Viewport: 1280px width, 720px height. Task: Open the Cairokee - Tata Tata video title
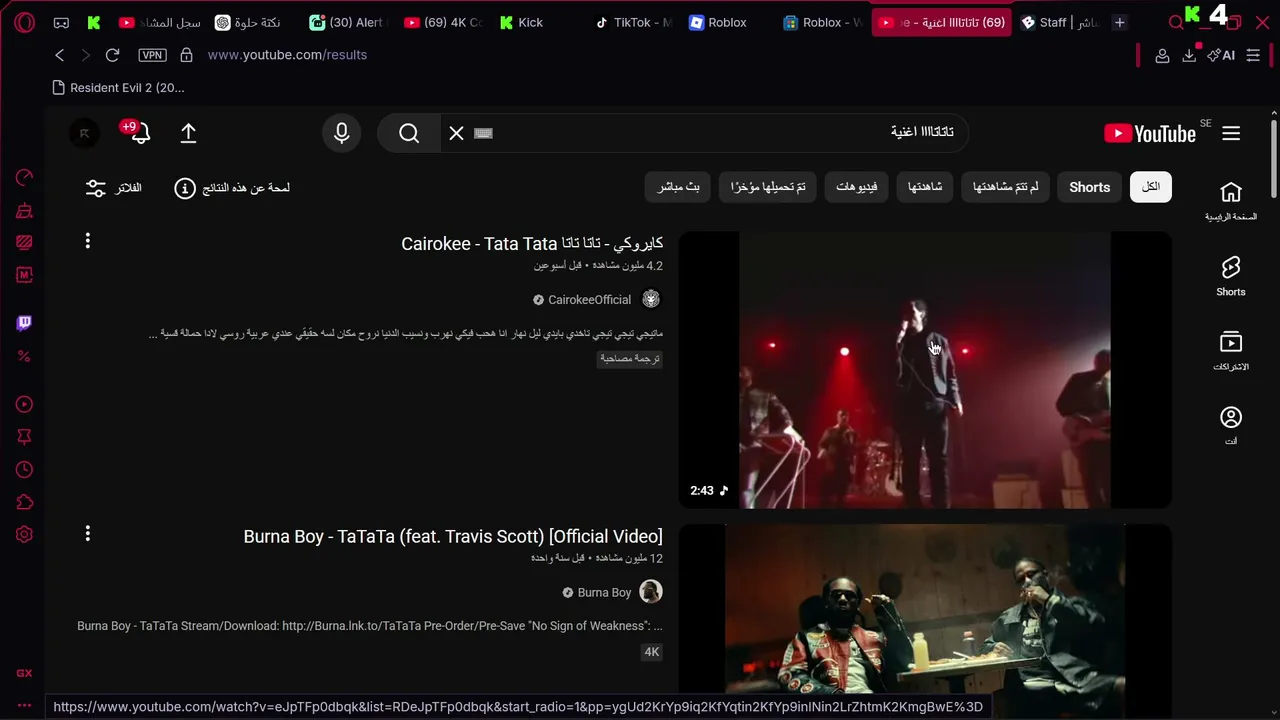coord(532,244)
